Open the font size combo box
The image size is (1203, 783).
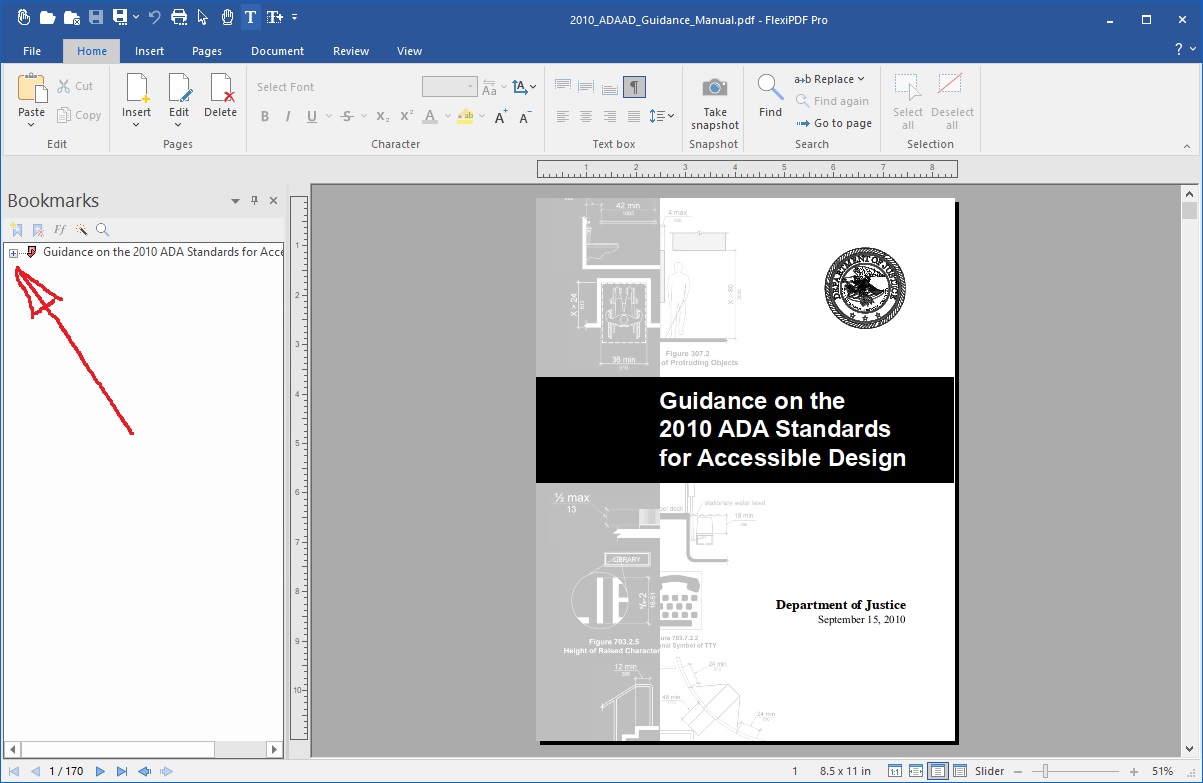pyautogui.click(x=449, y=87)
